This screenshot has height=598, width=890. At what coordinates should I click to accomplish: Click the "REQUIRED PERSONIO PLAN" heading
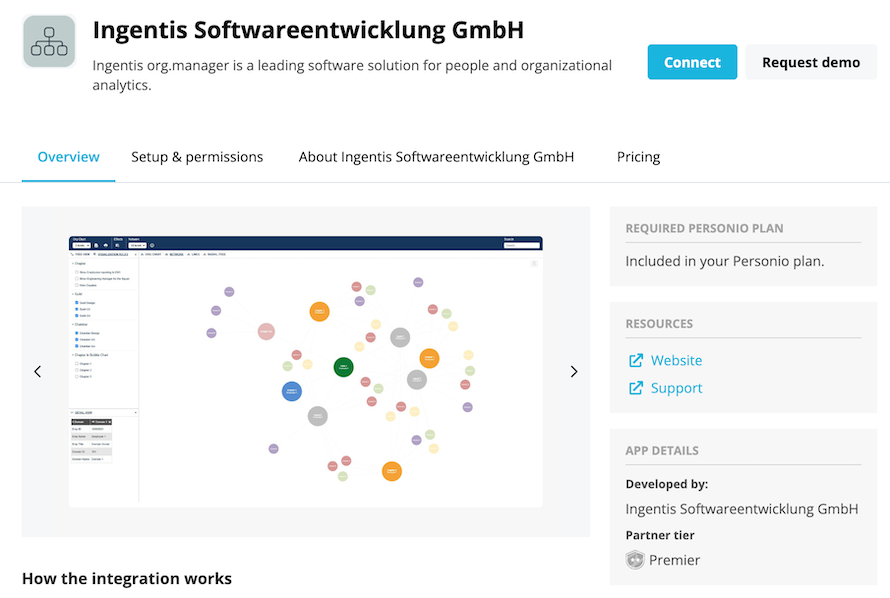(x=704, y=229)
